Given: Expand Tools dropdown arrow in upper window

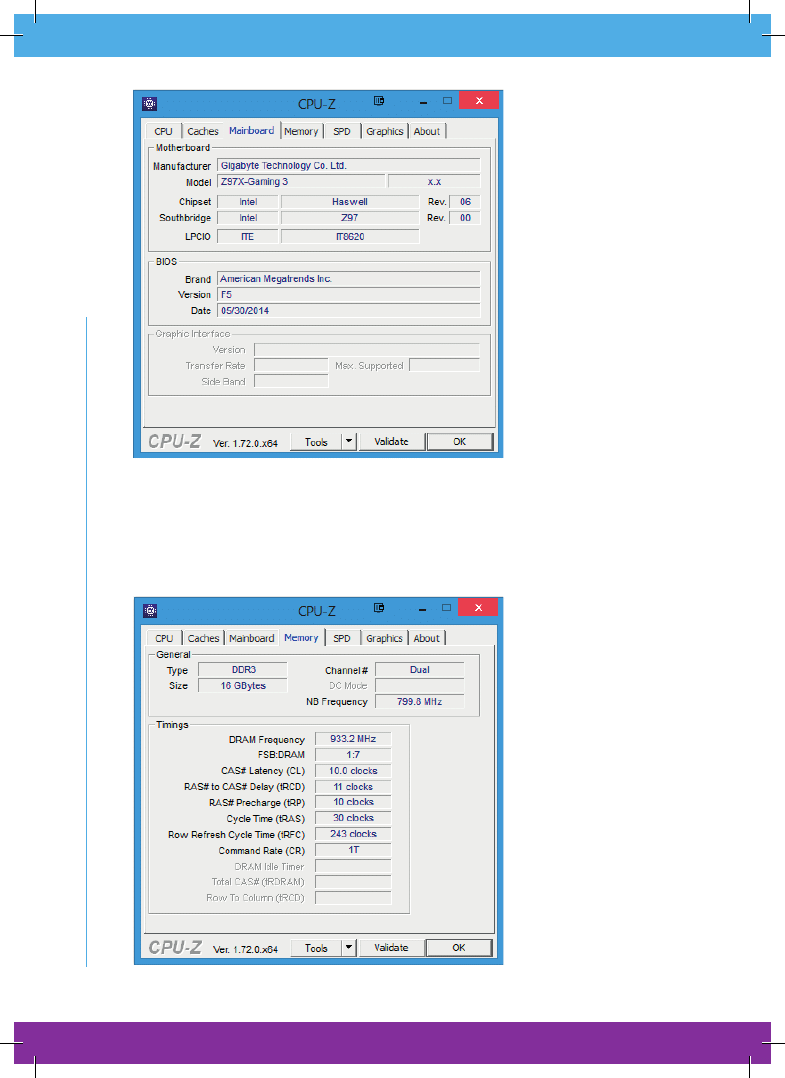Looking at the screenshot, I should coord(349,441).
